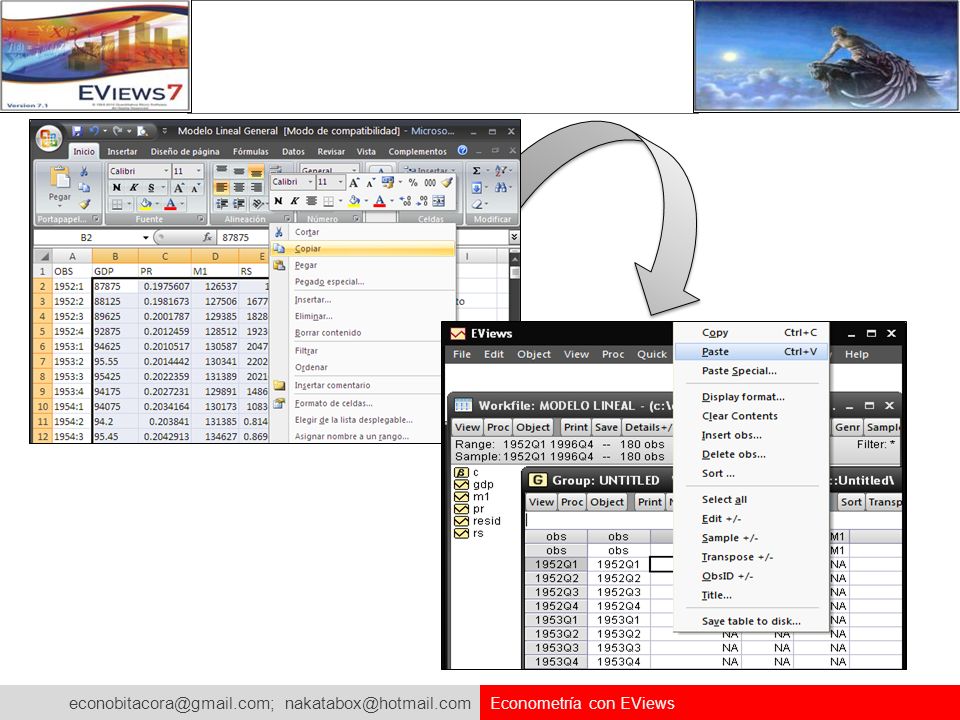The height and width of the screenshot is (720, 960).
Task: Click the scissors icon beside Cortar
Action: click(279, 232)
